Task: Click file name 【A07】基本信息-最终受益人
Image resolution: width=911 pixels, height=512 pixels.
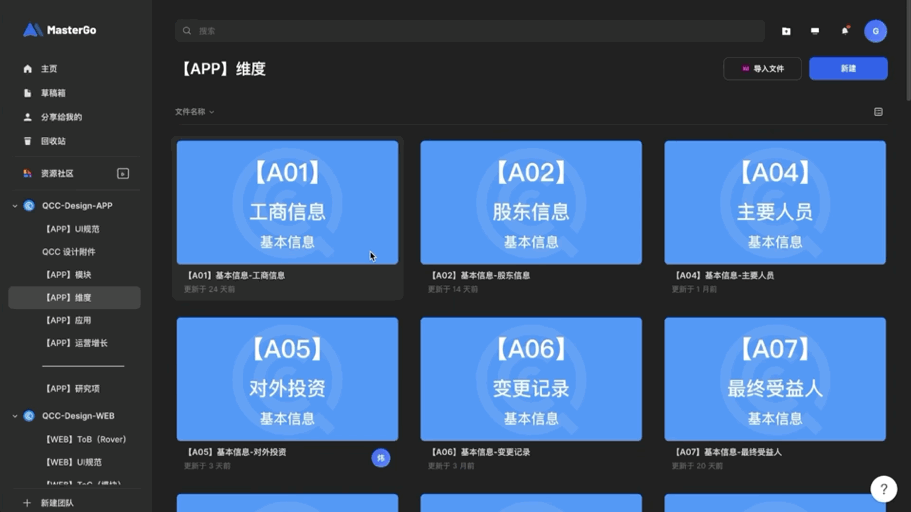Action: coord(727,452)
